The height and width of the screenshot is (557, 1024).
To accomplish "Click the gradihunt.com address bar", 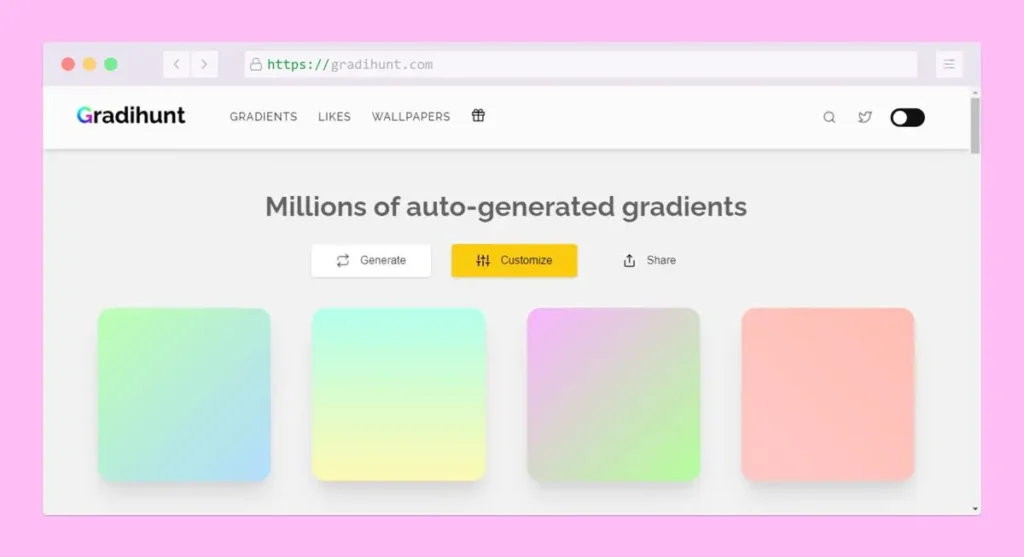I will click(x=580, y=64).
